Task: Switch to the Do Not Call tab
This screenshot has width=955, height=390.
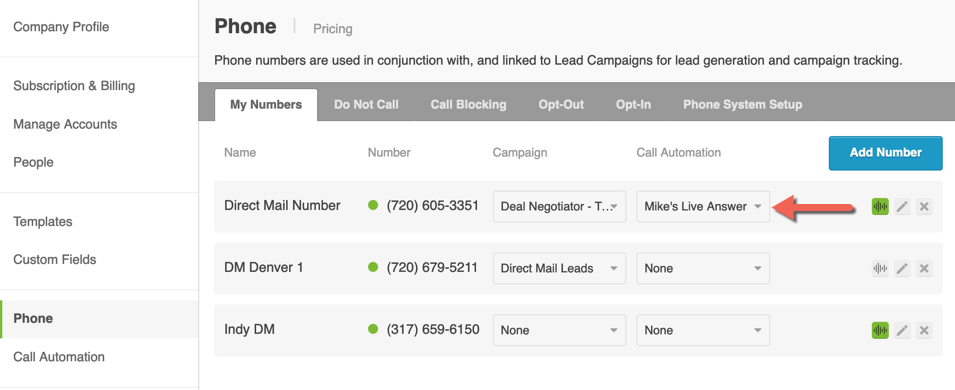Action: coord(366,104)
